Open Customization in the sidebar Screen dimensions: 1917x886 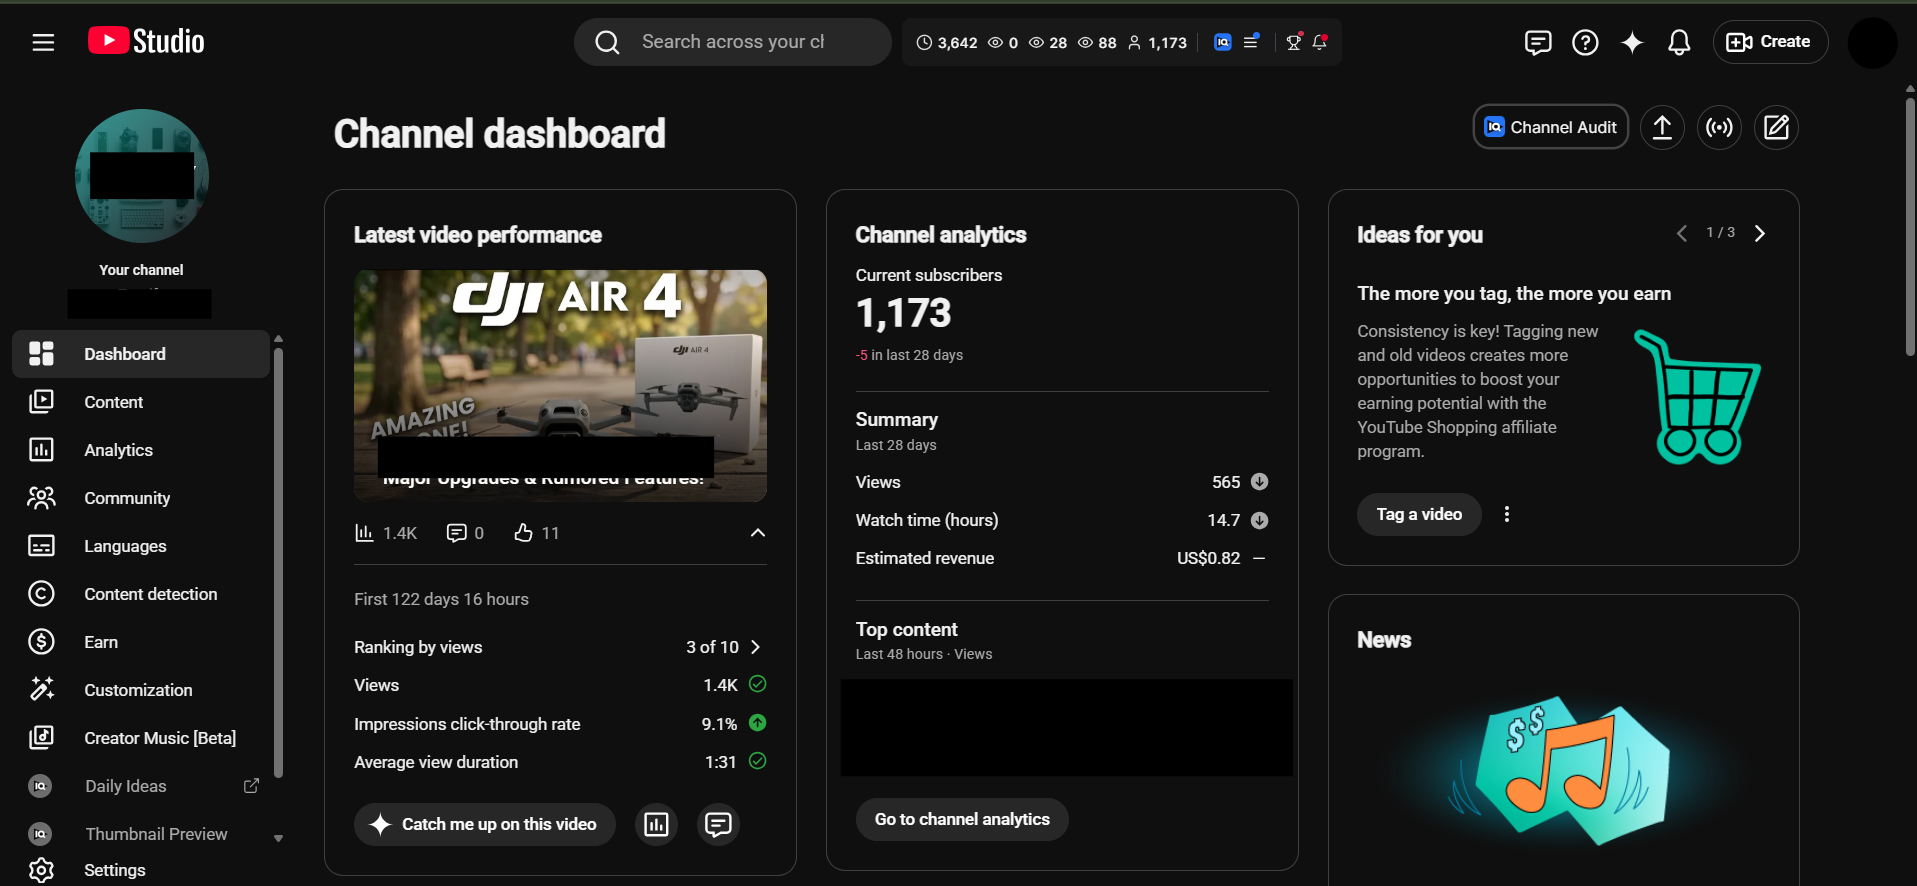pyautogui.click(x=141, y=690)
